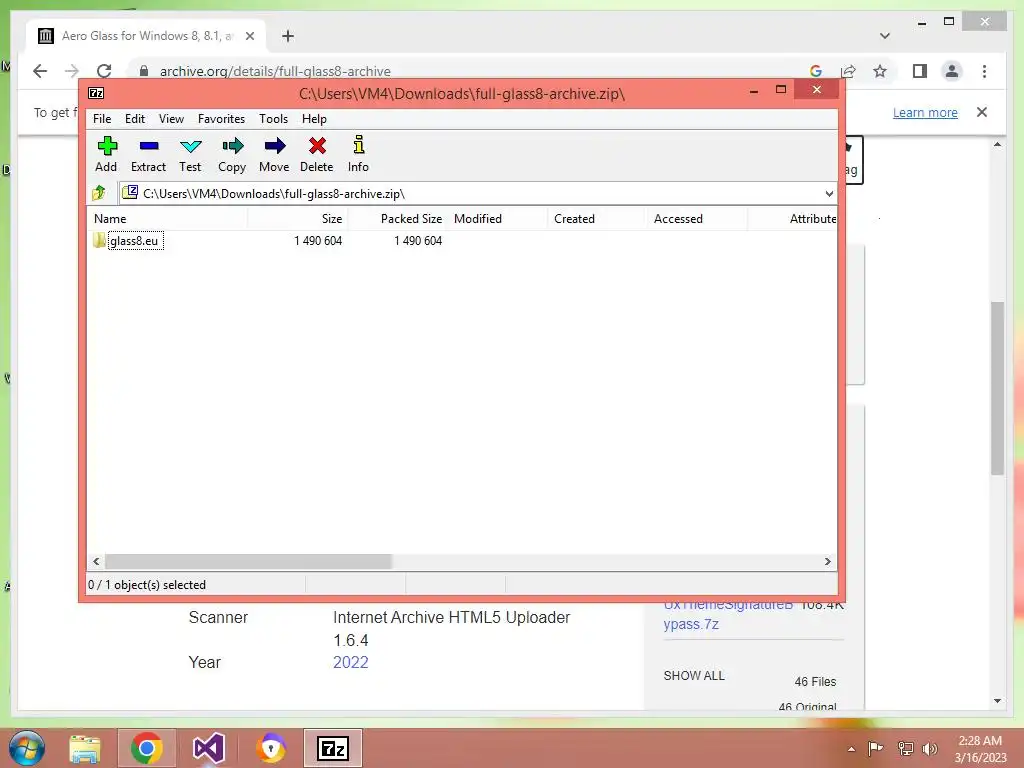Click the horizontal scrollbar left arrow
This screenshot has height=768, width=1024.
96,562
